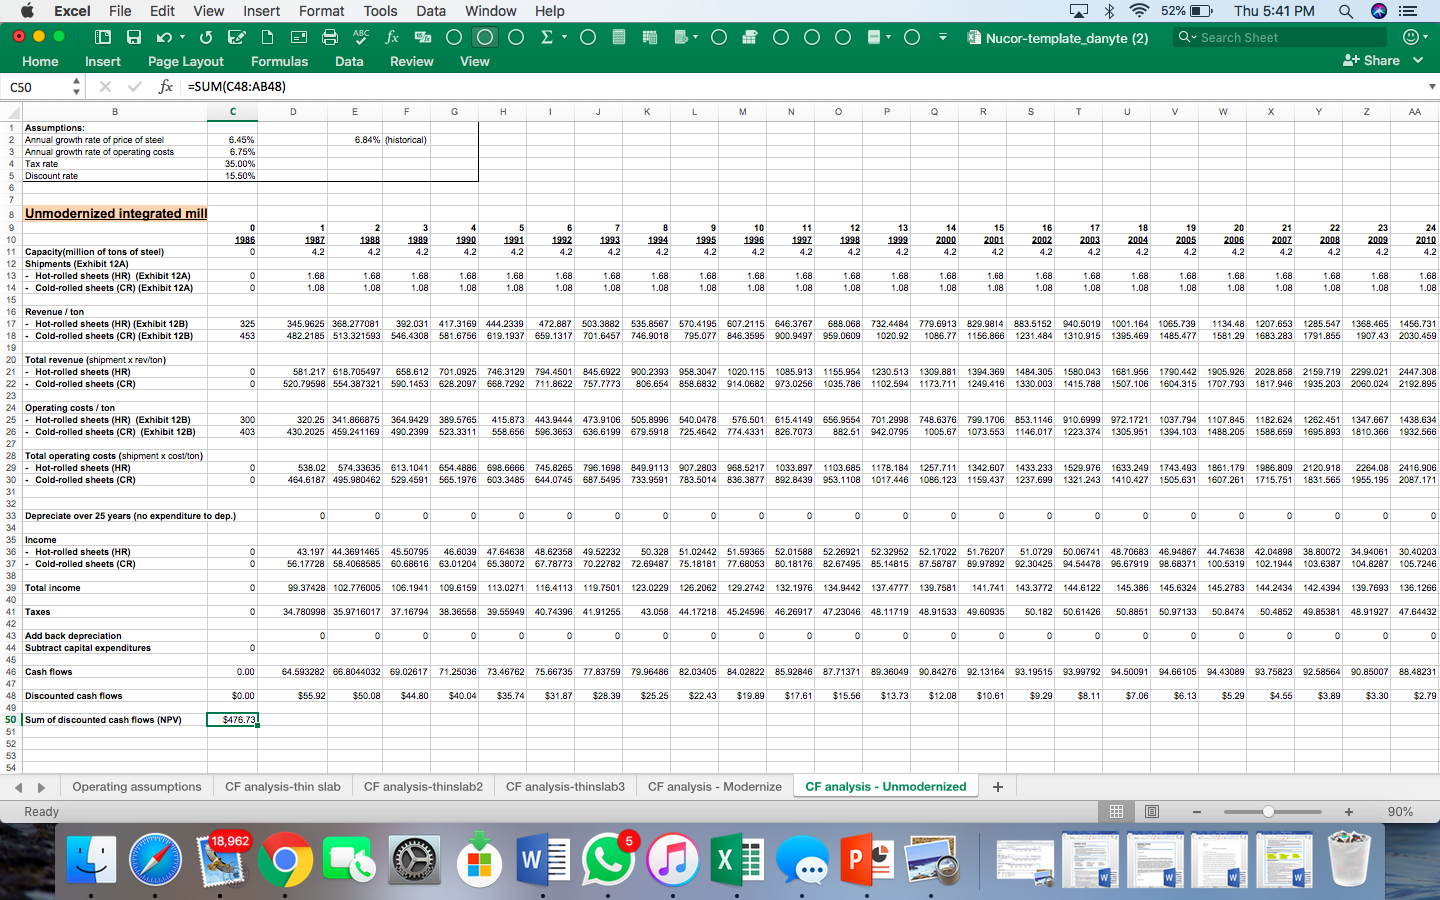
Task: Click the Save icon in the toolbar
Action: click(135, 36)
